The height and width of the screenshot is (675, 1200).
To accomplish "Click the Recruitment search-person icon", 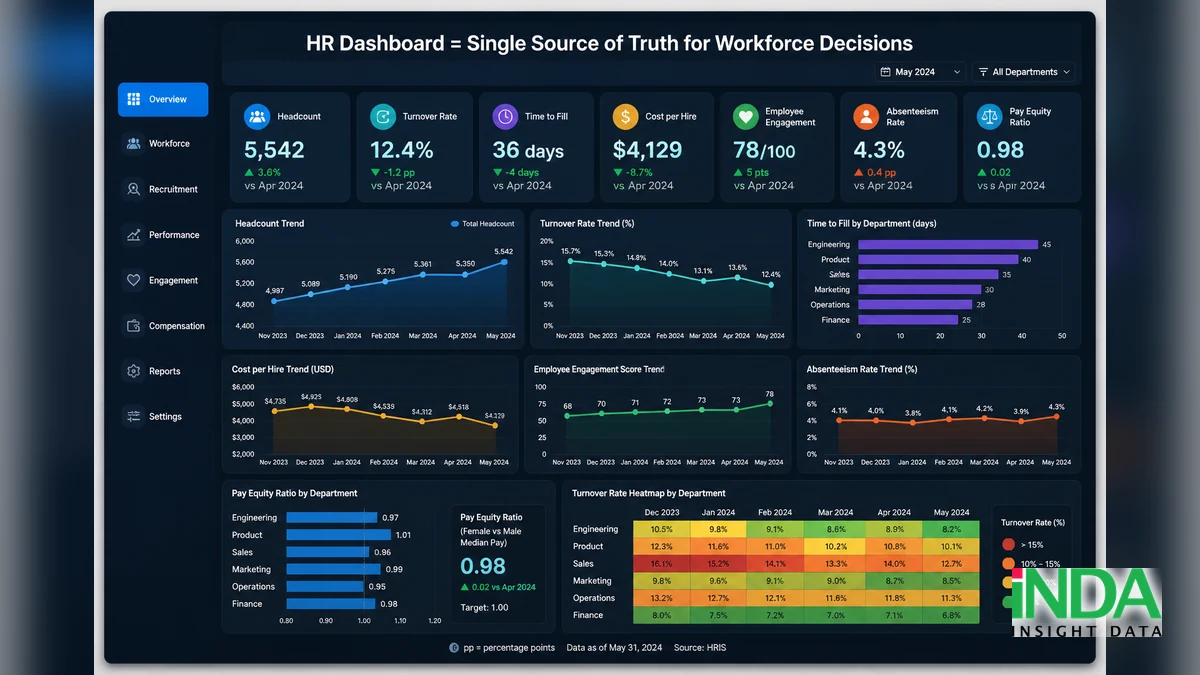I will click(x=134, y=189).
